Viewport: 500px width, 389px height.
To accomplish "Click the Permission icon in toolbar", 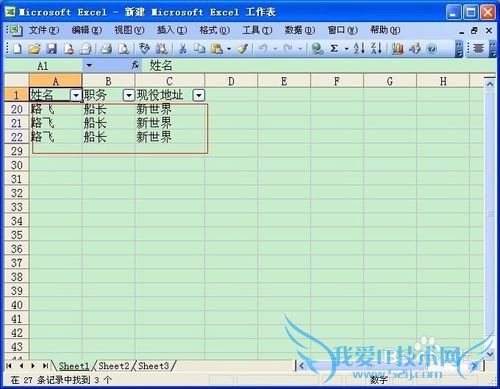I will point(69,49).
